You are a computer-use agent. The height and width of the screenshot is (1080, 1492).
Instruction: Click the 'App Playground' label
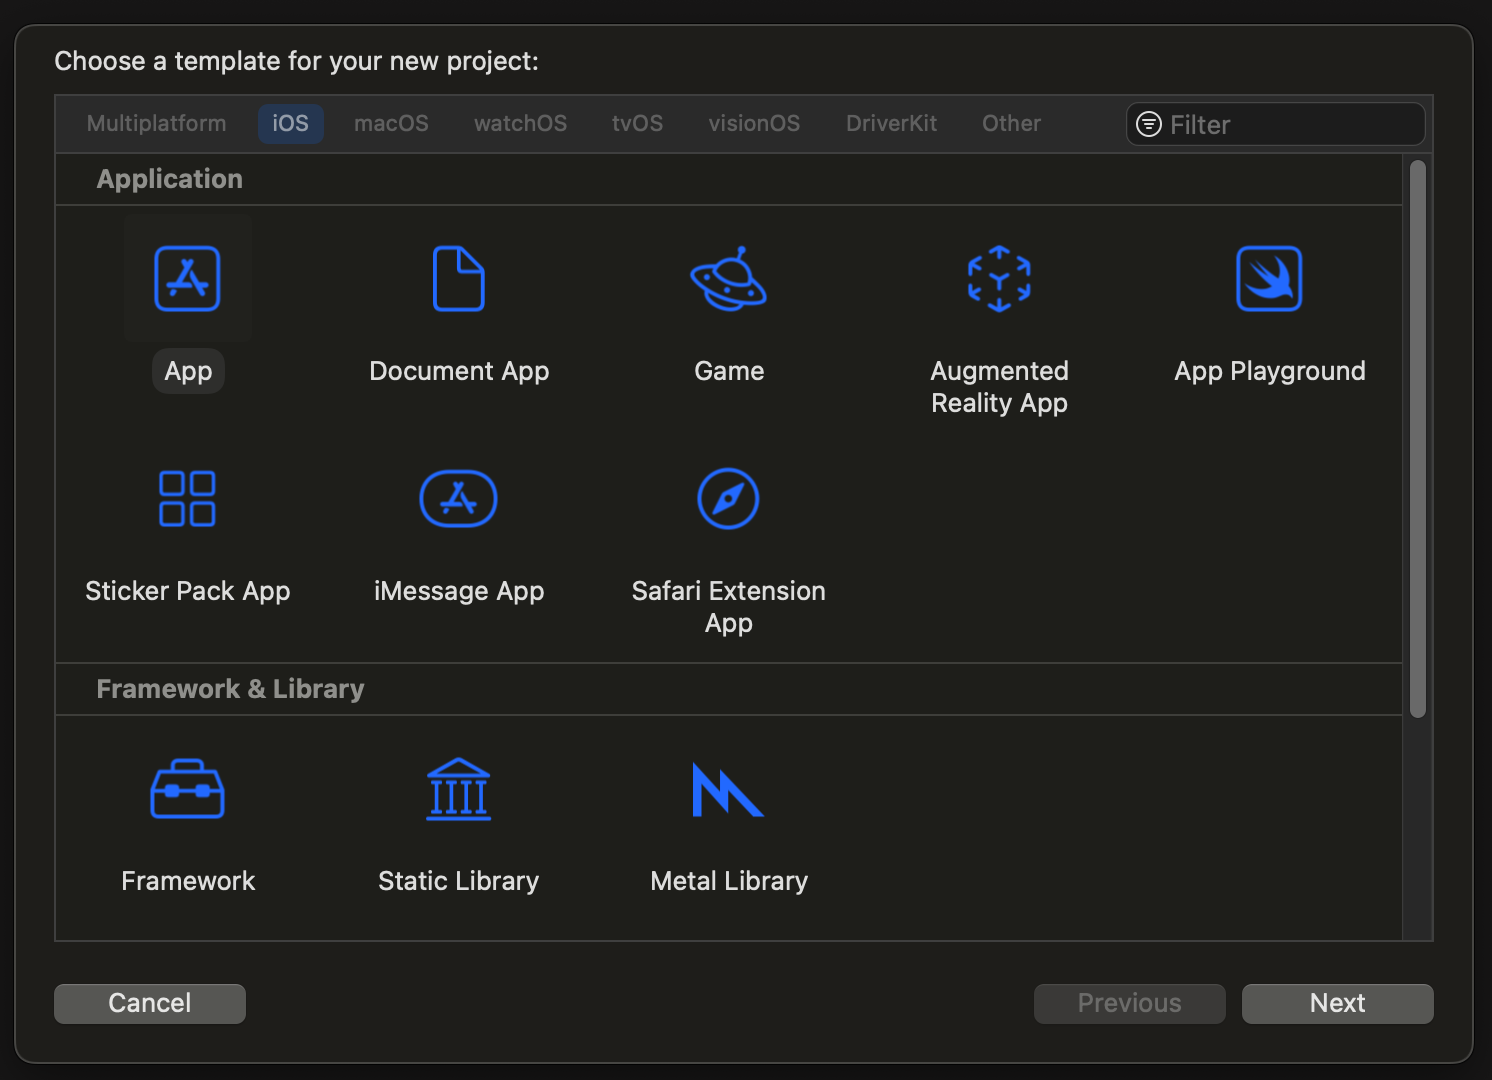pos(1270,371)
